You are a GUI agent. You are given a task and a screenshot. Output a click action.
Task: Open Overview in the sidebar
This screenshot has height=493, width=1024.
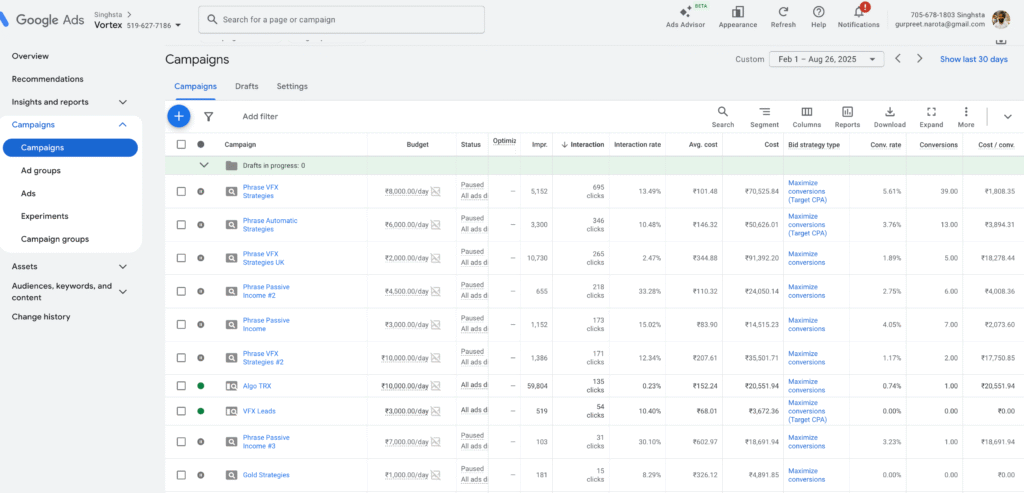click(x=30, y=56)
